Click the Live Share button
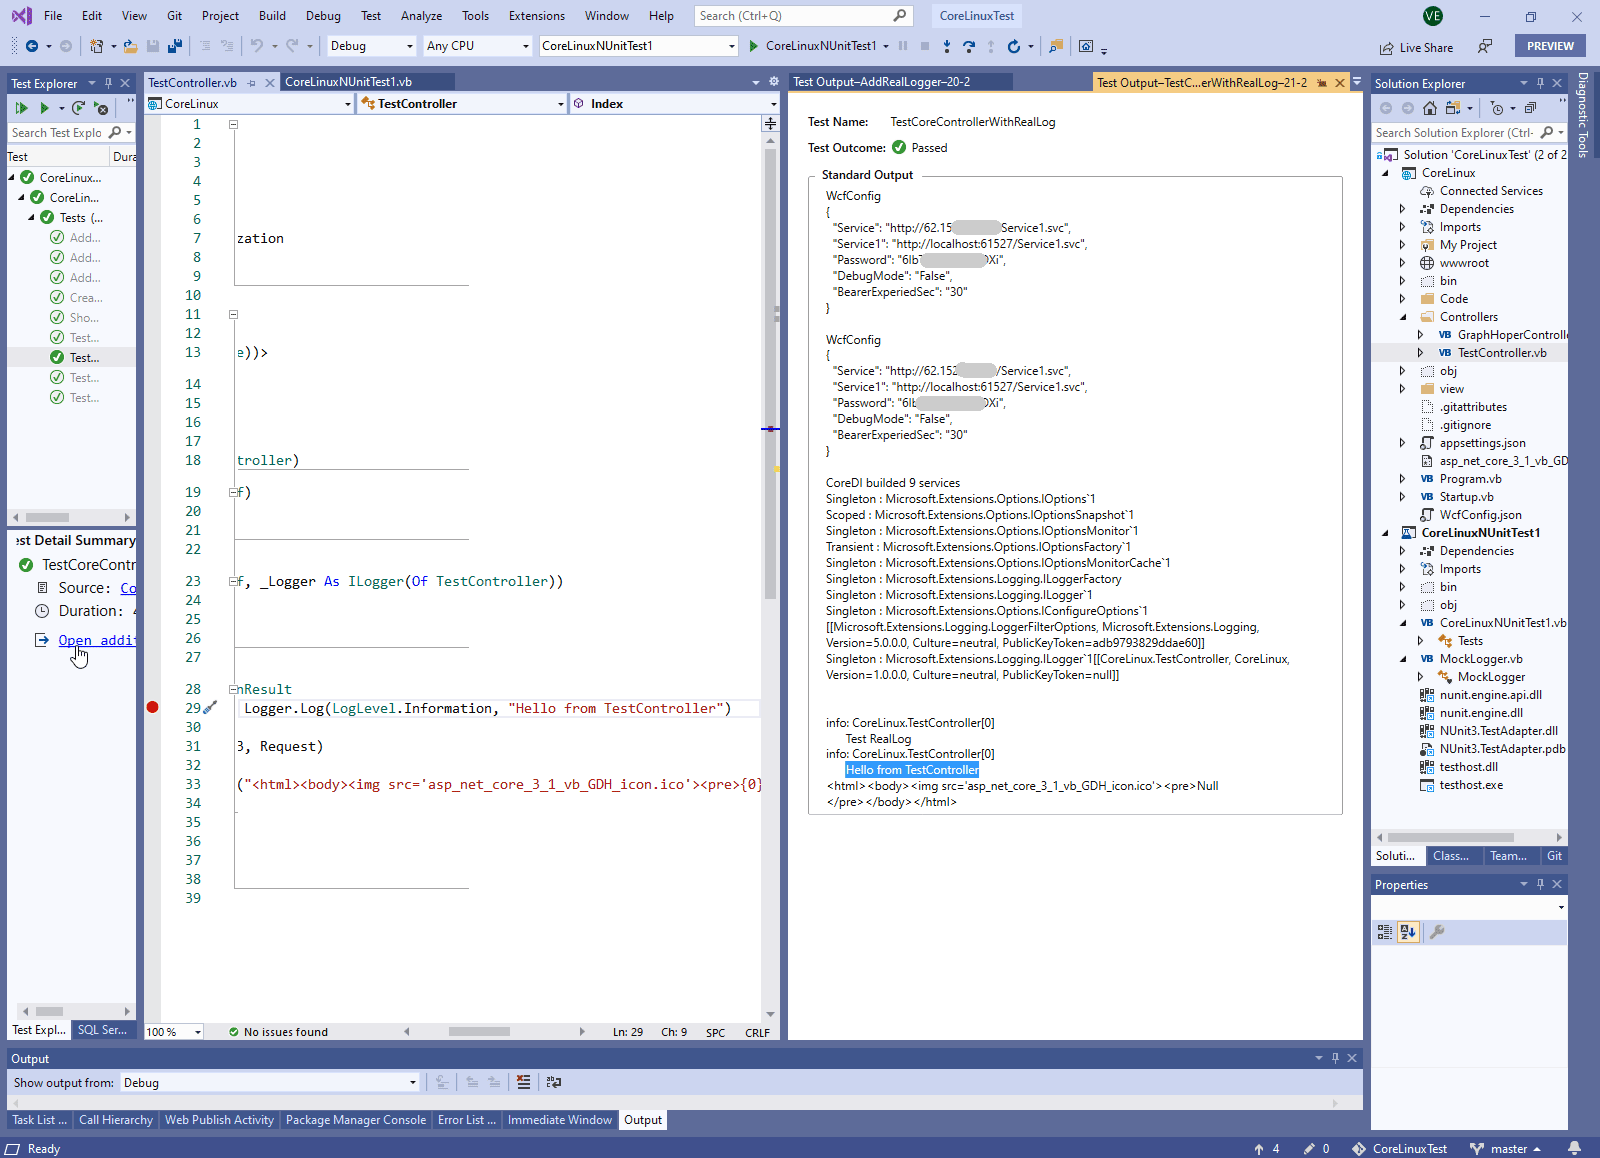1600x1158 pixels. coord(1417,47)
